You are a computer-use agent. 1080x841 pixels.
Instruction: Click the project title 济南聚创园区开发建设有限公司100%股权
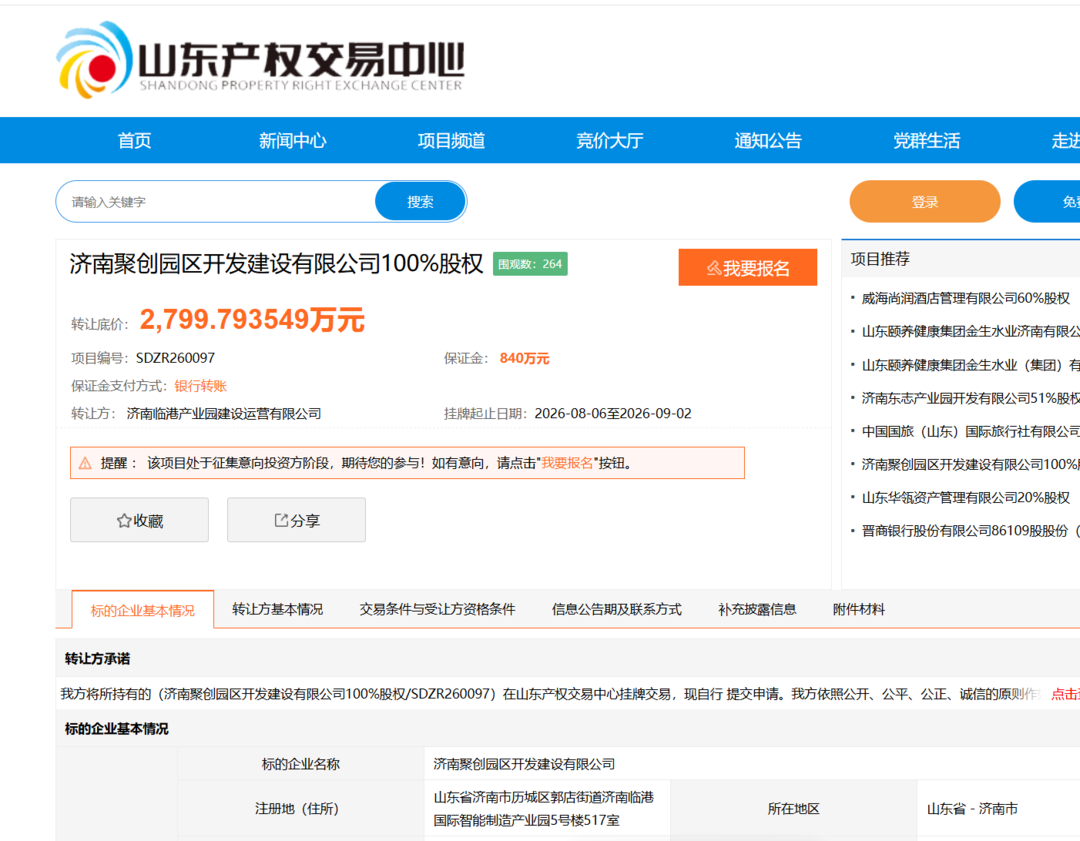(x=276, y=264)
